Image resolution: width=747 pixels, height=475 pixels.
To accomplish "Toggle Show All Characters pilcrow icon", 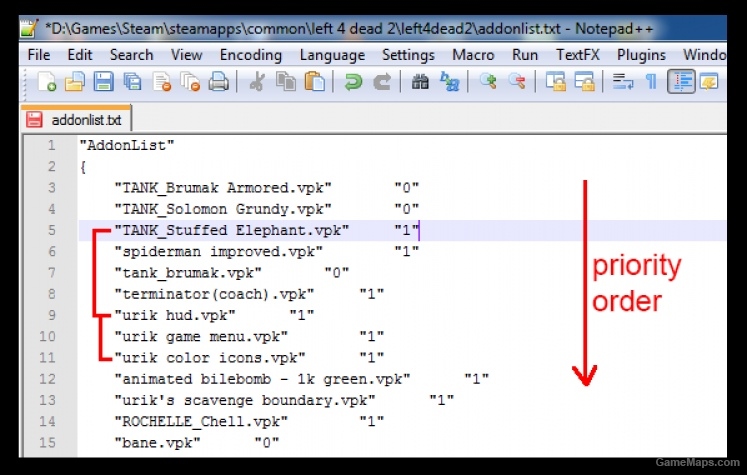I will pyautogui.click(x=651, y=81).
